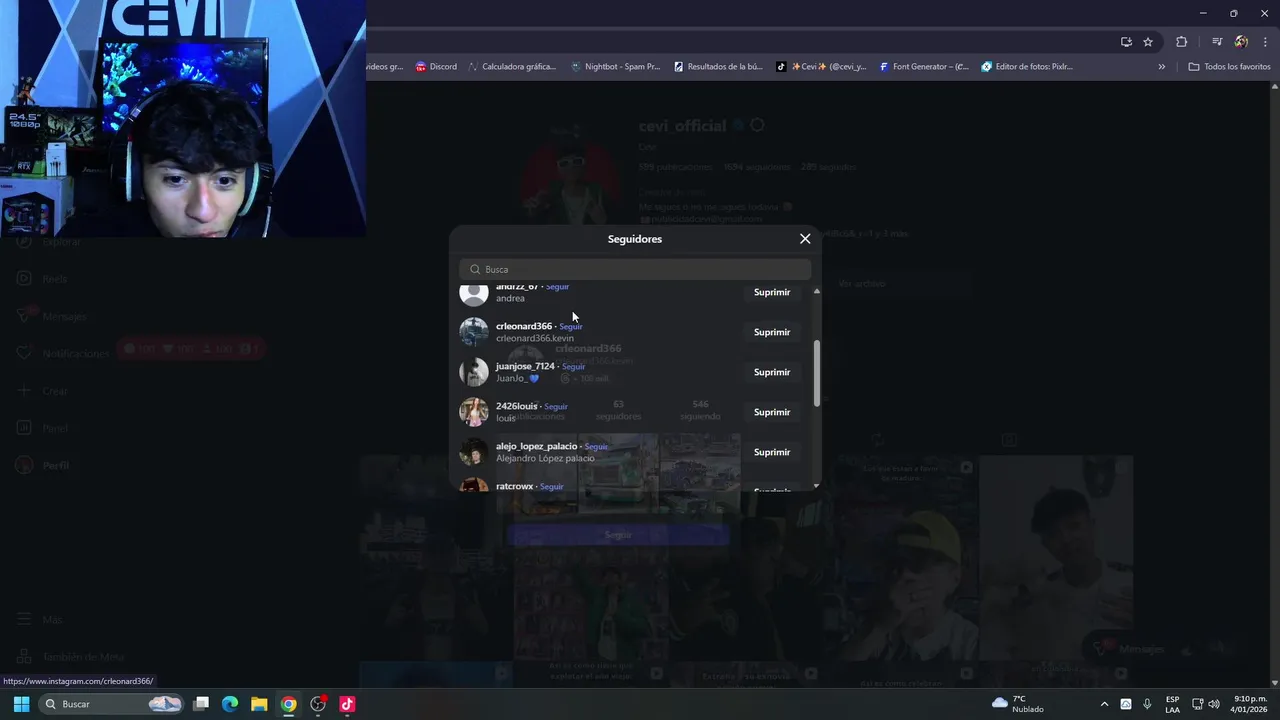Open the Todos los favoritos folder
This screenshot has width=1280, height=720.
[x=1229, y=67]
